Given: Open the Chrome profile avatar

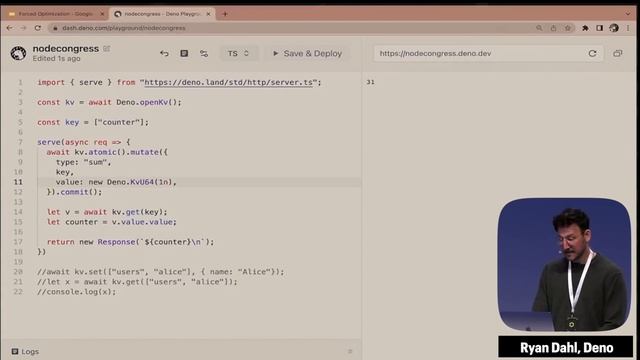Looking at the screenshot, I should [614, 28].
